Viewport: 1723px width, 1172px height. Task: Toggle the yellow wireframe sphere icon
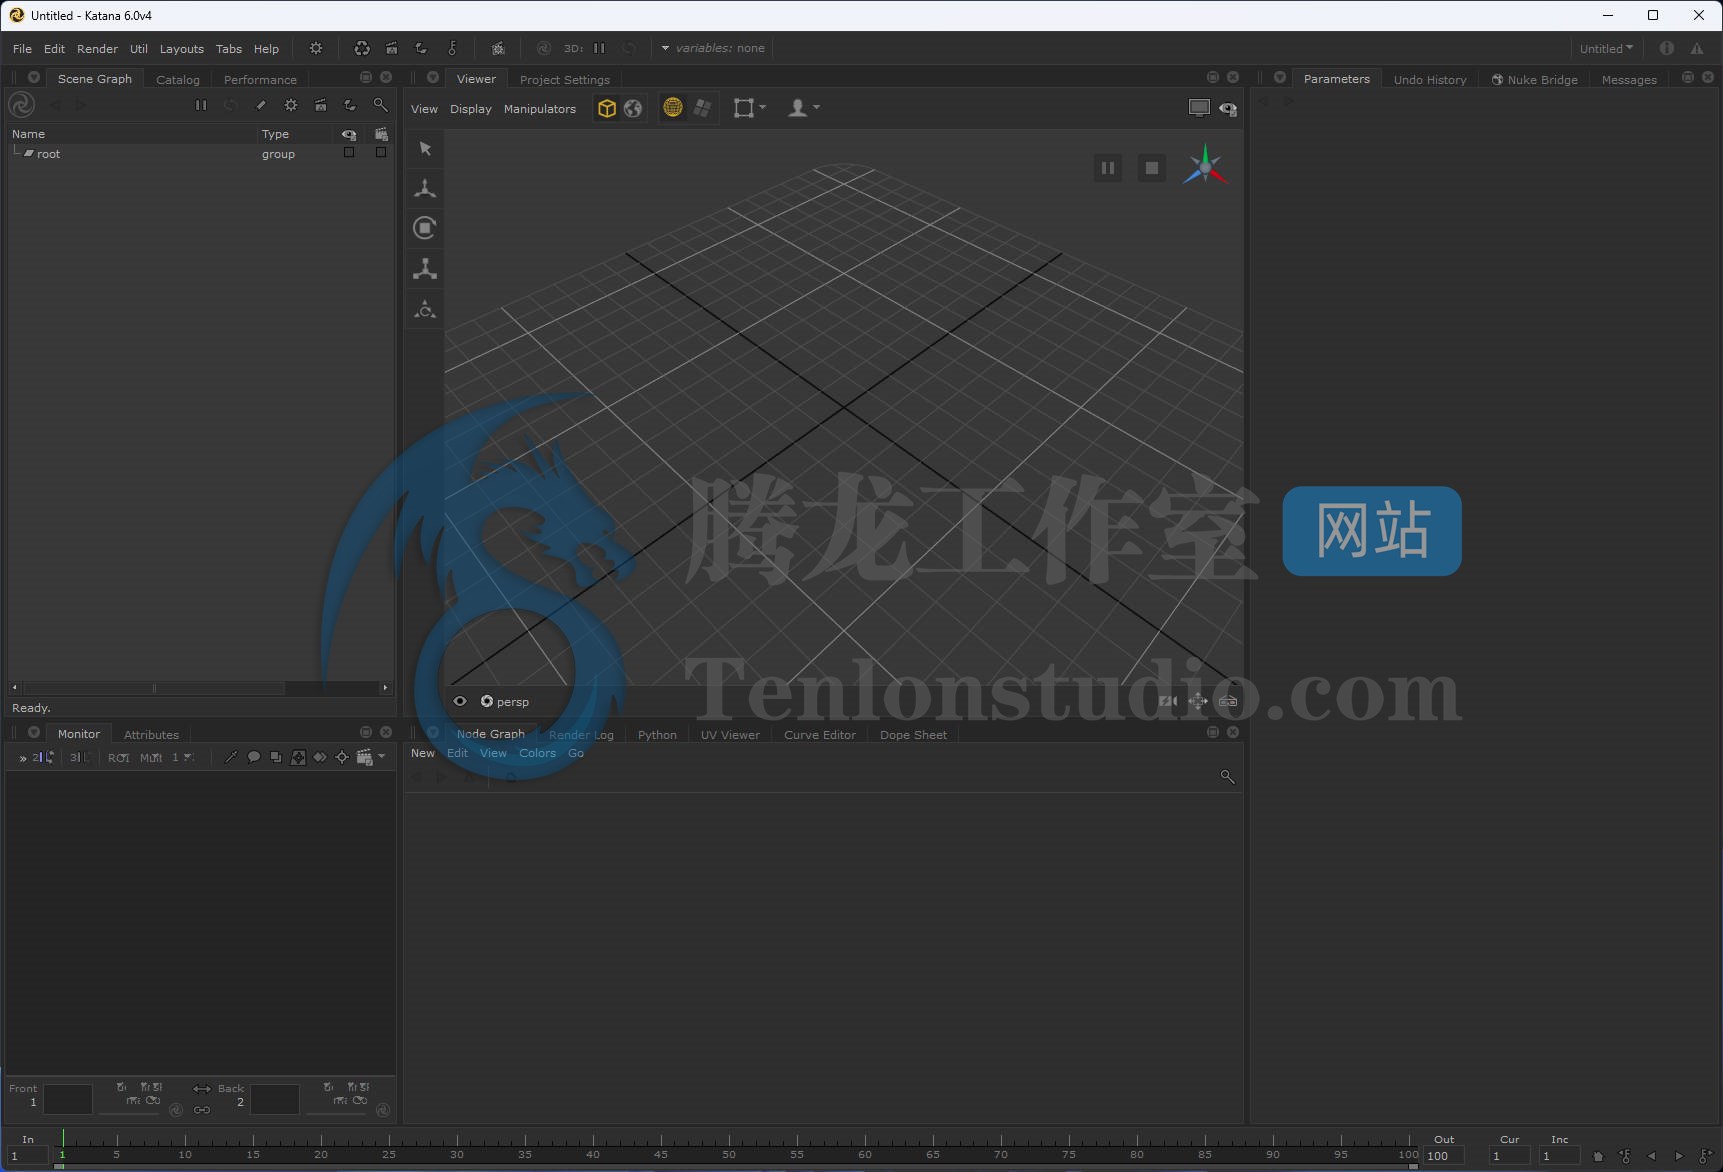[673, 108]
